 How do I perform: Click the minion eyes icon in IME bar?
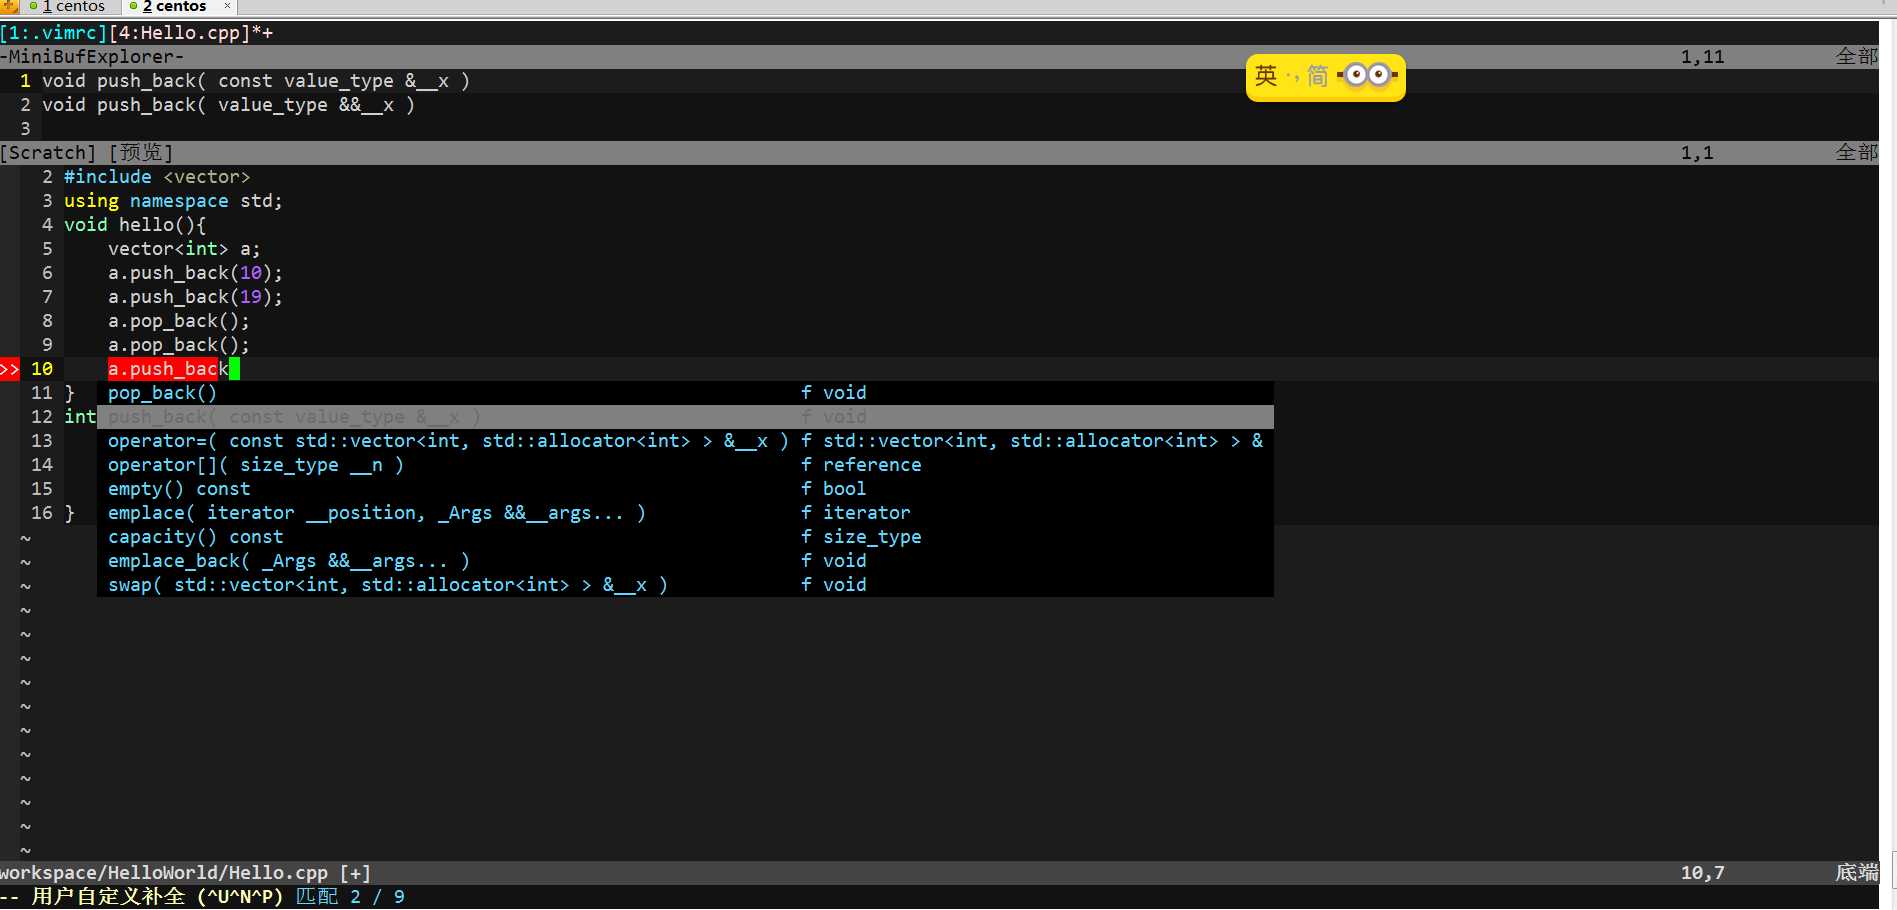coord(1367,75)
